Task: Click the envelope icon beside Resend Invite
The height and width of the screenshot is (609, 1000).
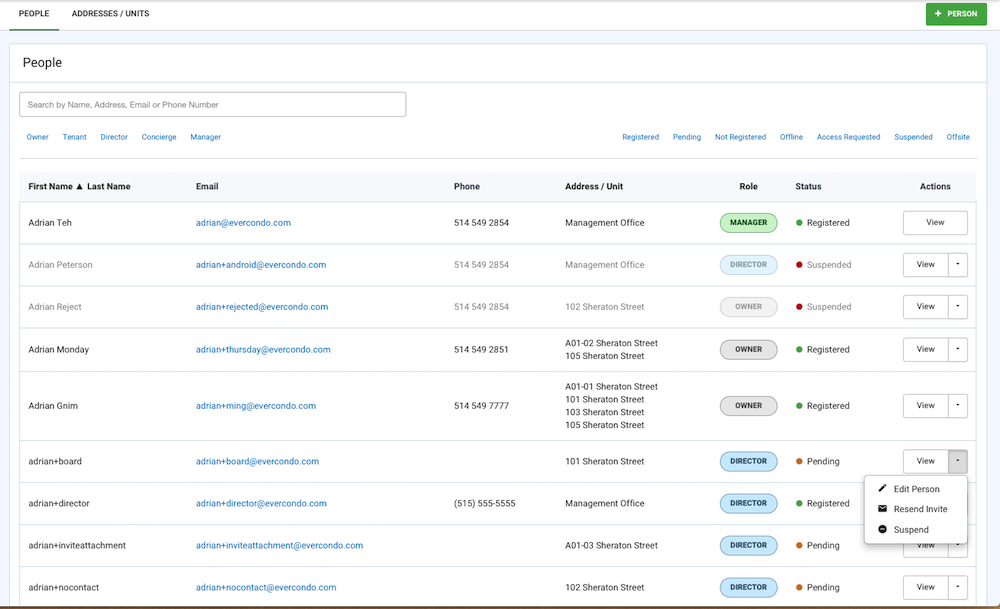Action: pyautogui.click(x=883, y=509)
